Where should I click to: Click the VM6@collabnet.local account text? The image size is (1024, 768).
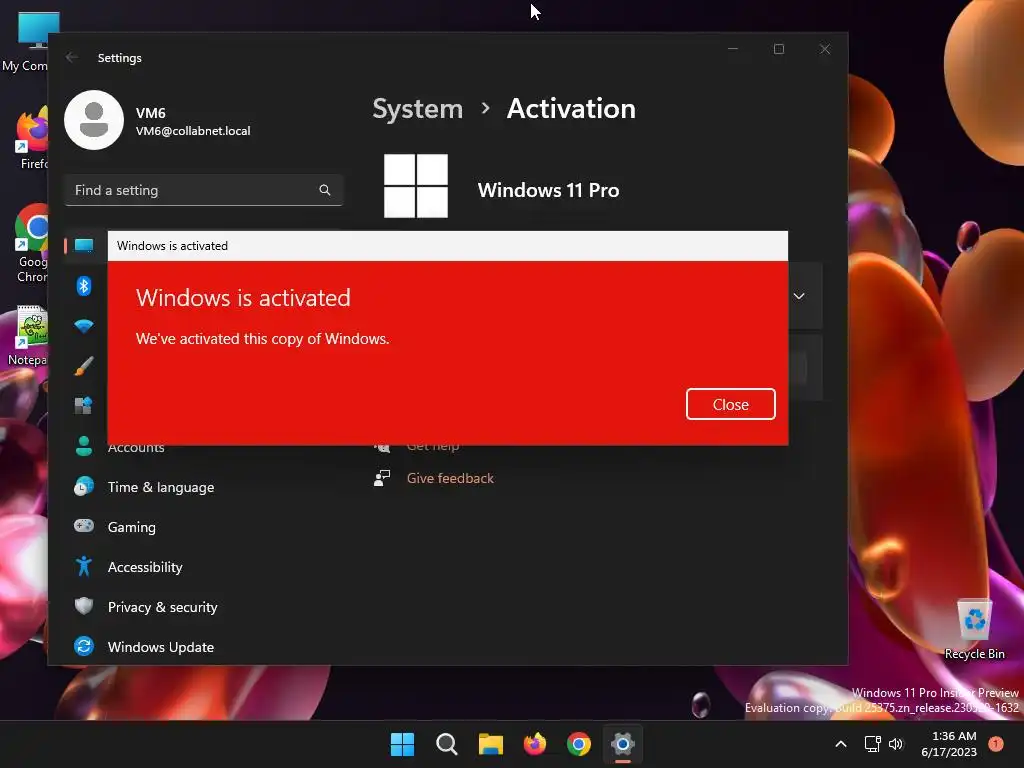[193, 131]
